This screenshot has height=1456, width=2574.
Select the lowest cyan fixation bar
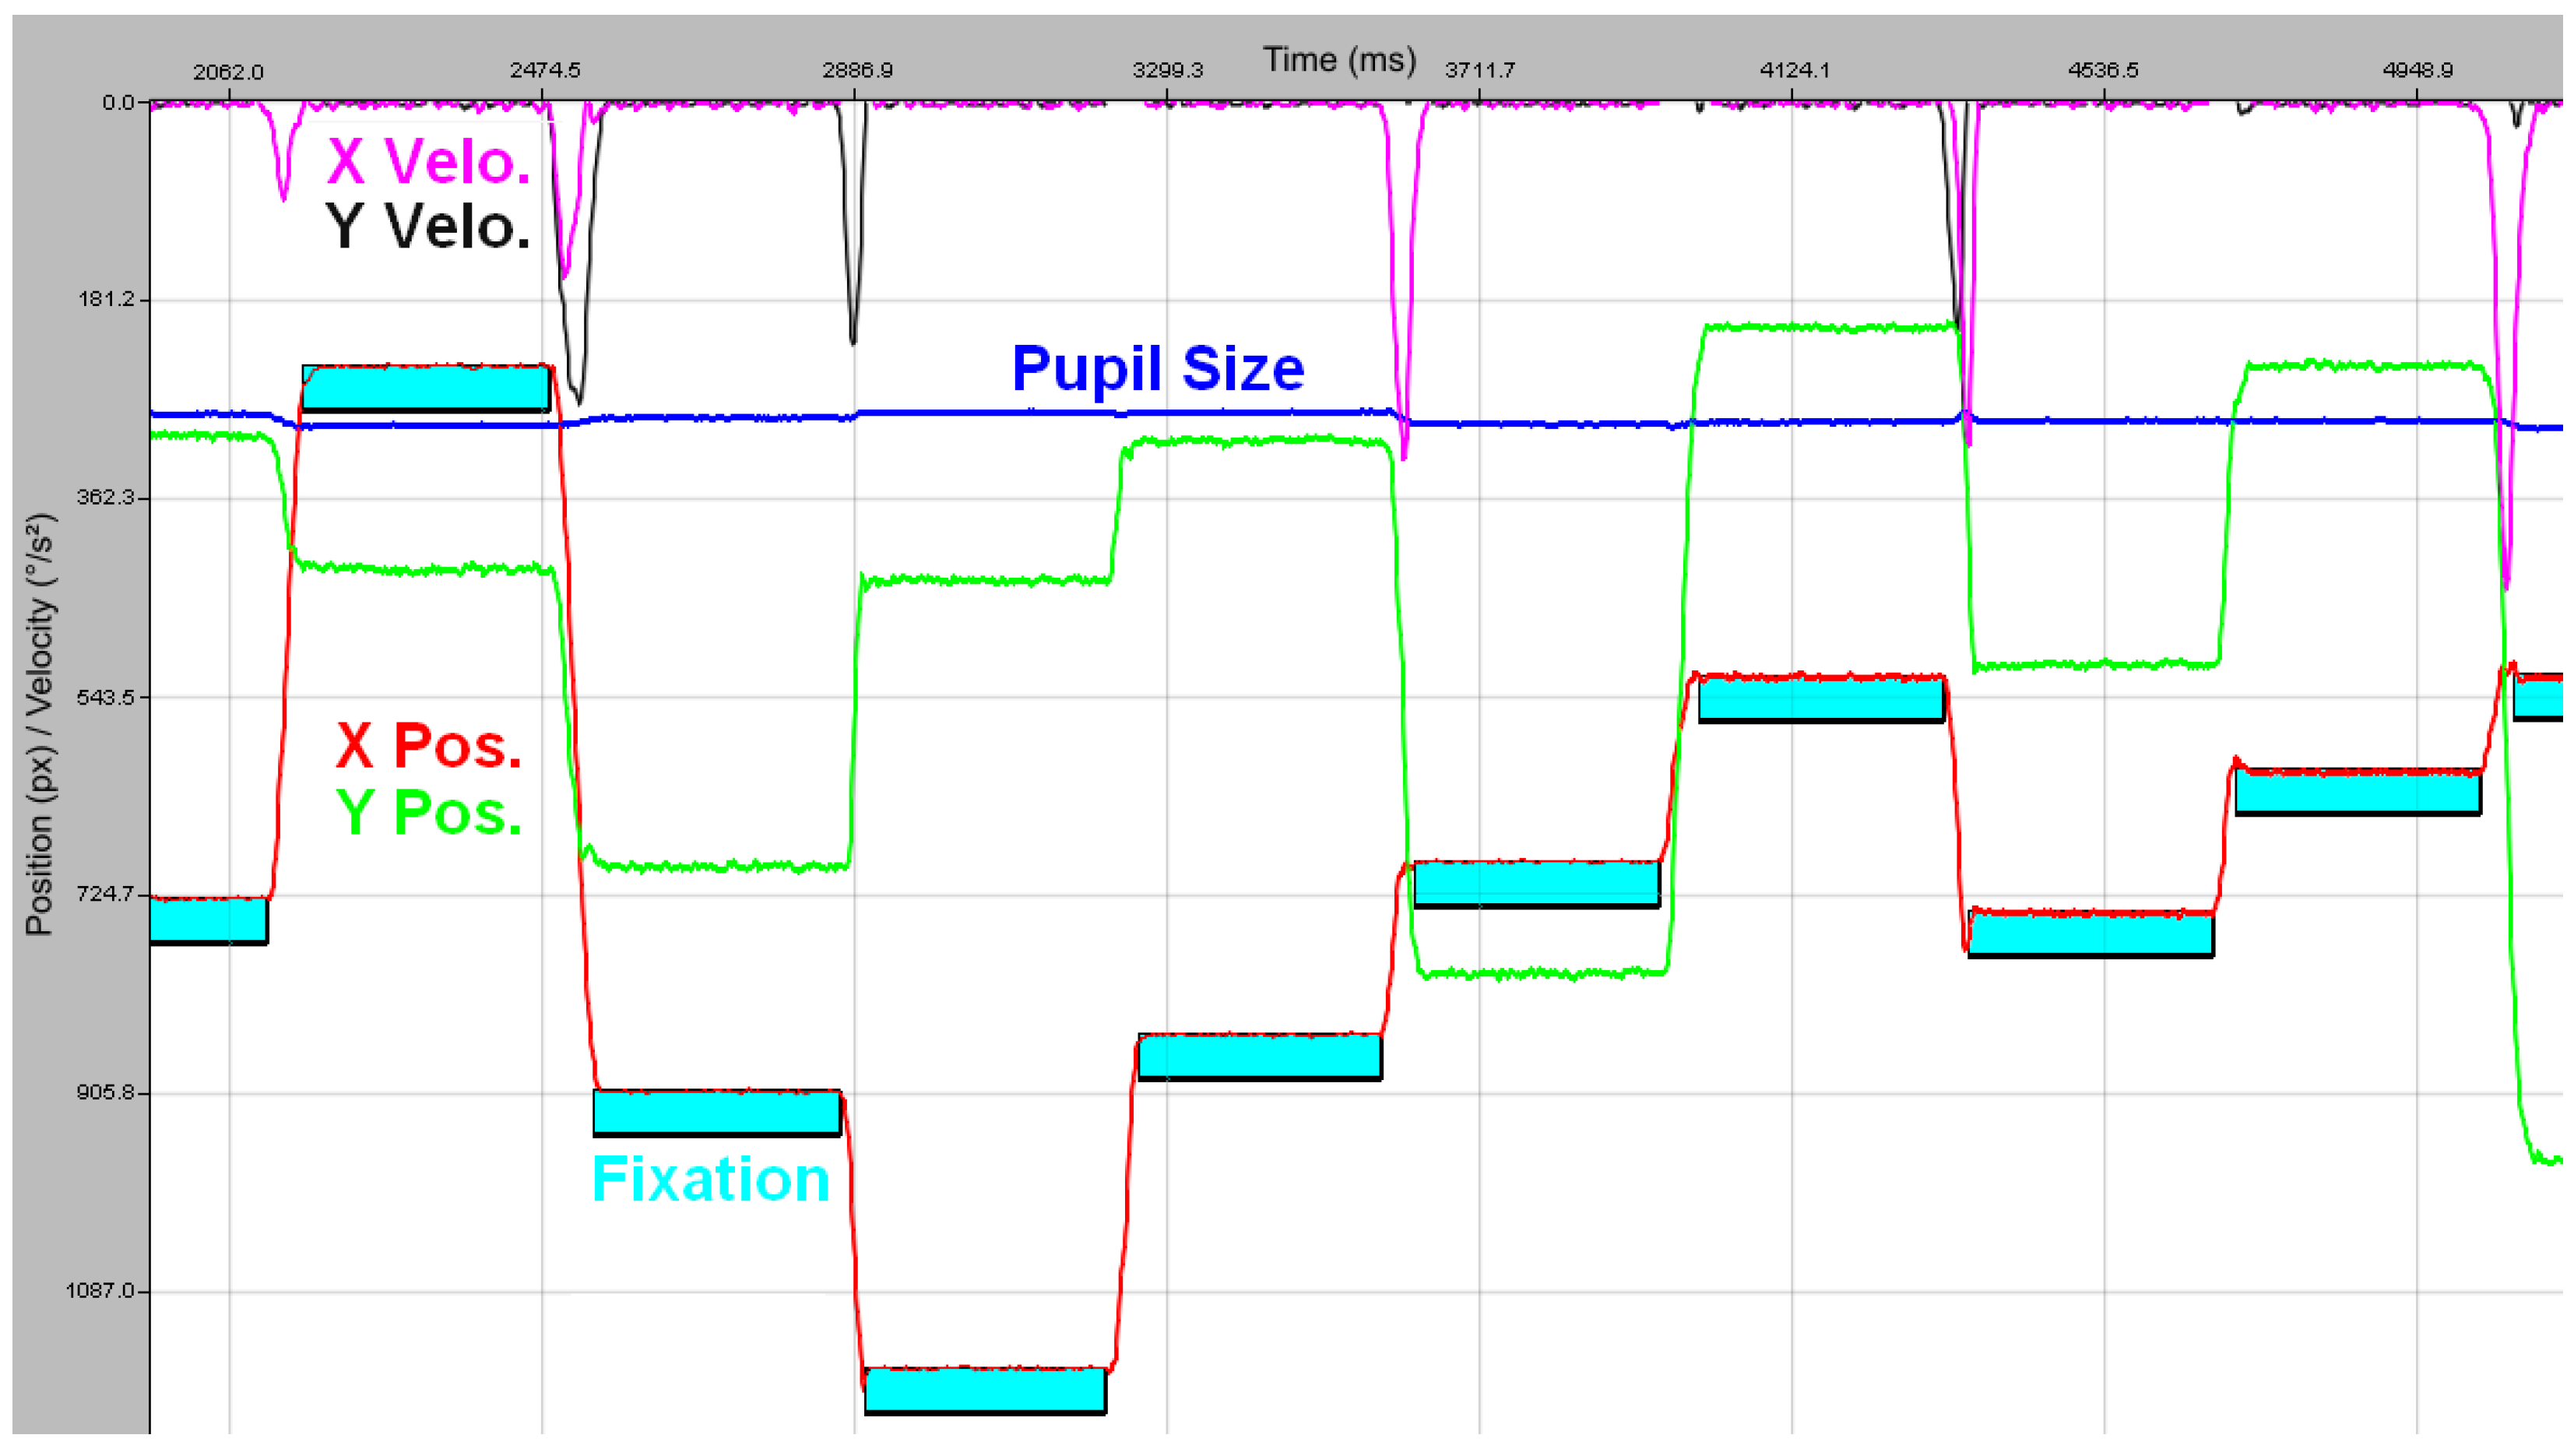[985, 1391]
